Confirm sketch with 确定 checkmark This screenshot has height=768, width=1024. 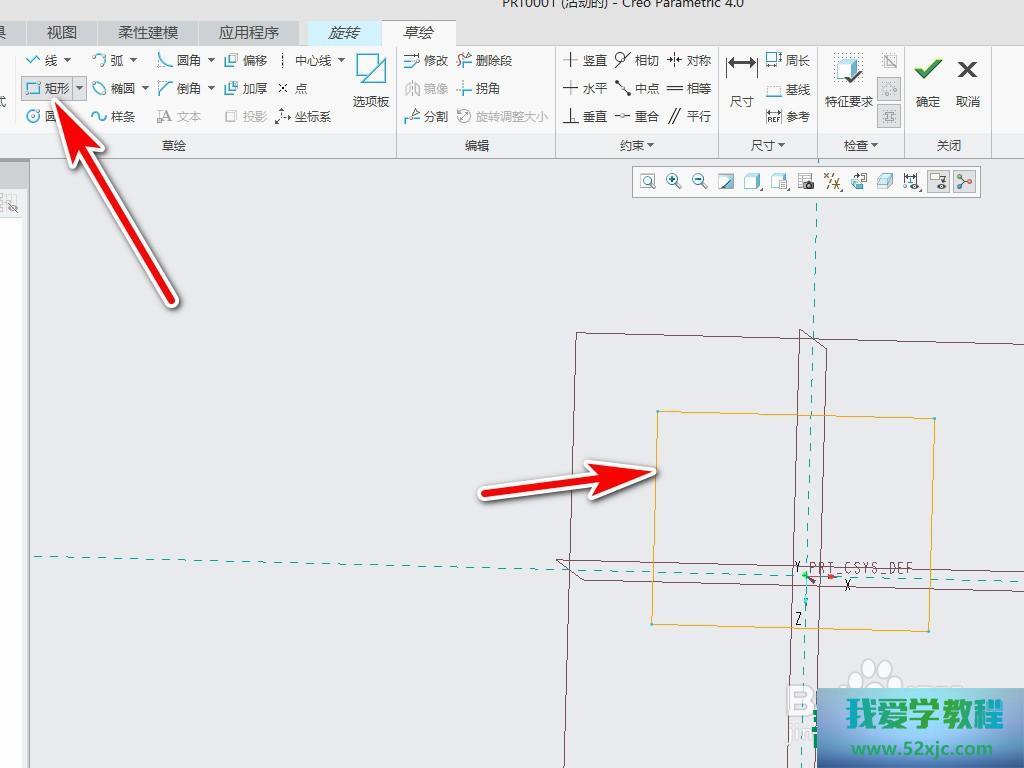[928, 80]
